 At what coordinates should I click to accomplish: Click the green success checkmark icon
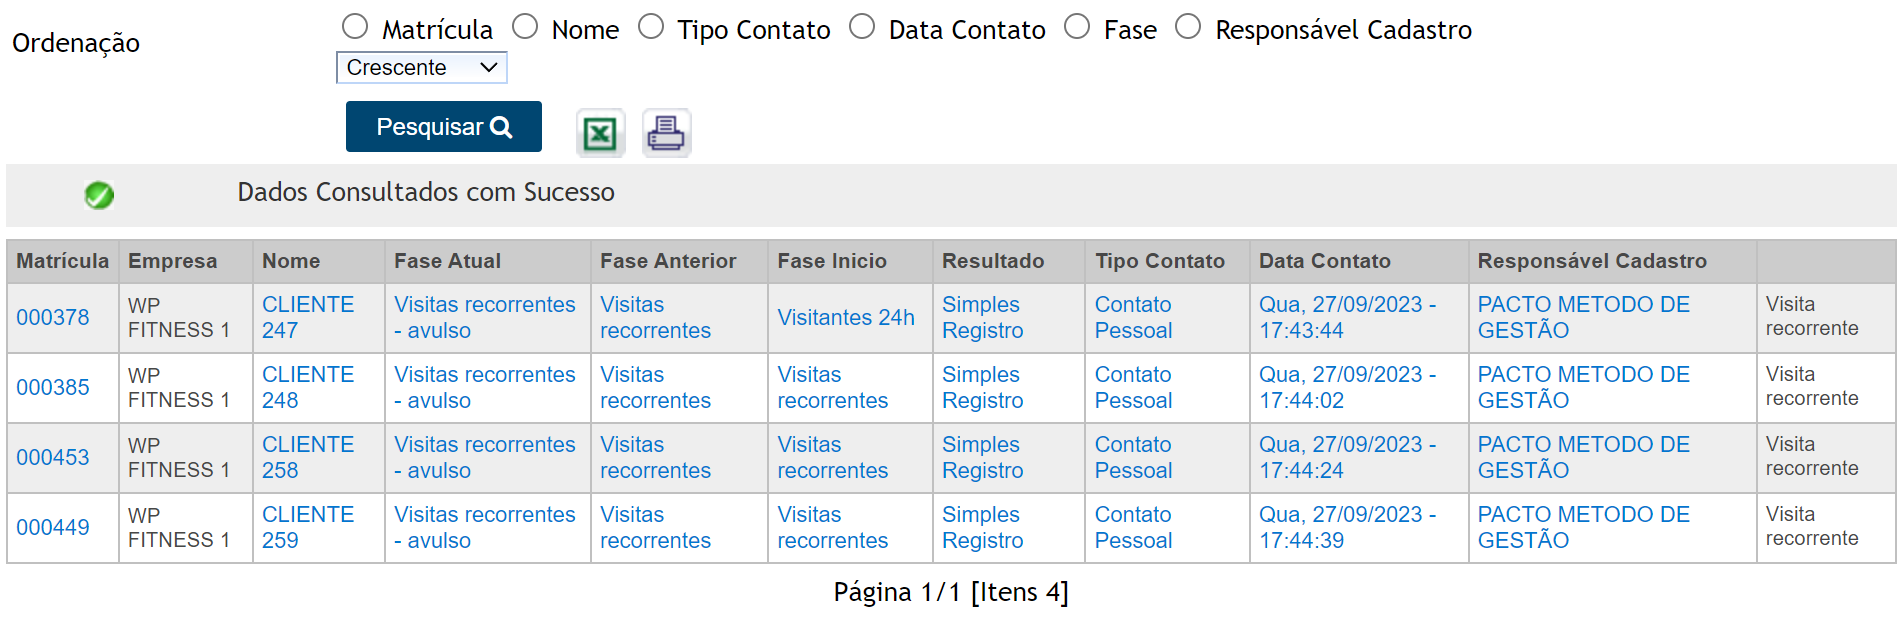coord(99,194)
